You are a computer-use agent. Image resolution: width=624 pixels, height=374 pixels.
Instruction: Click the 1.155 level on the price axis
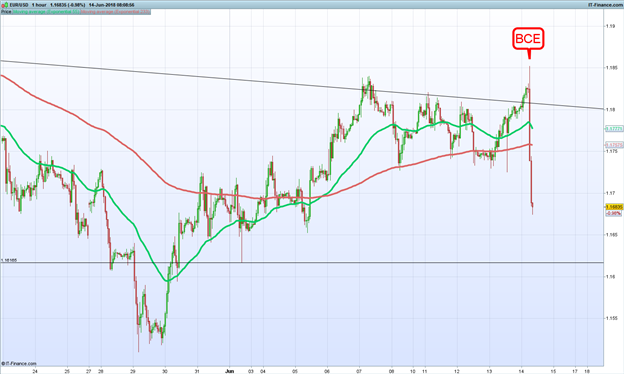coord(612,318)
